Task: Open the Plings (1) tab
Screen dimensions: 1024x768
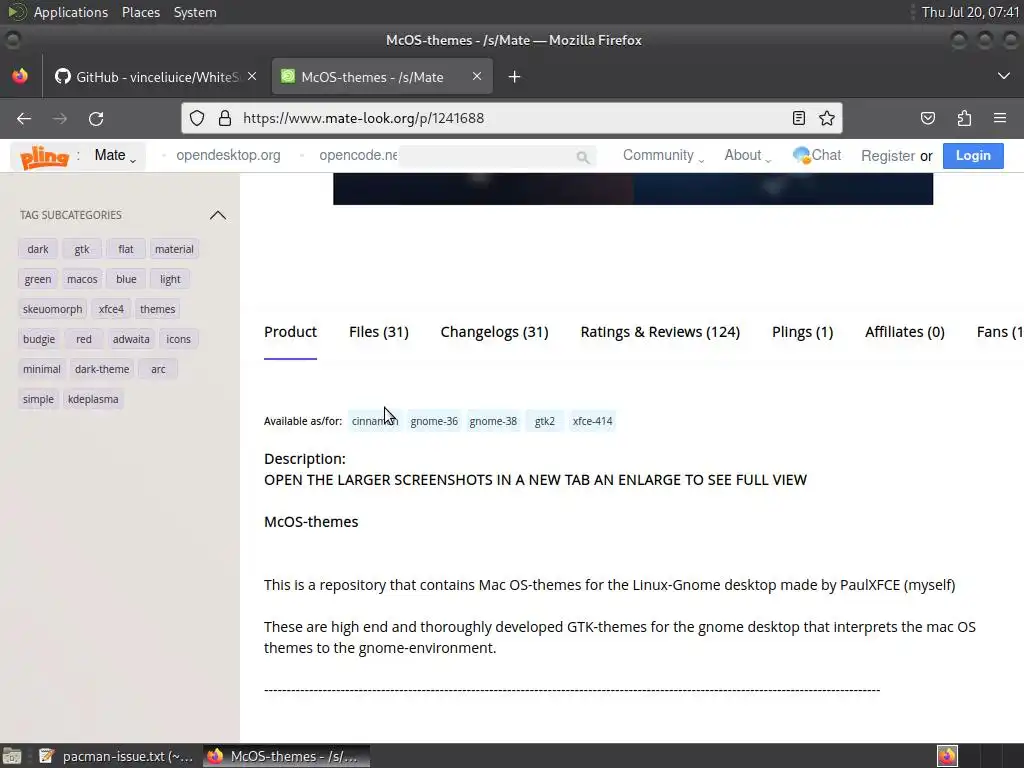Action: [803, 332]
